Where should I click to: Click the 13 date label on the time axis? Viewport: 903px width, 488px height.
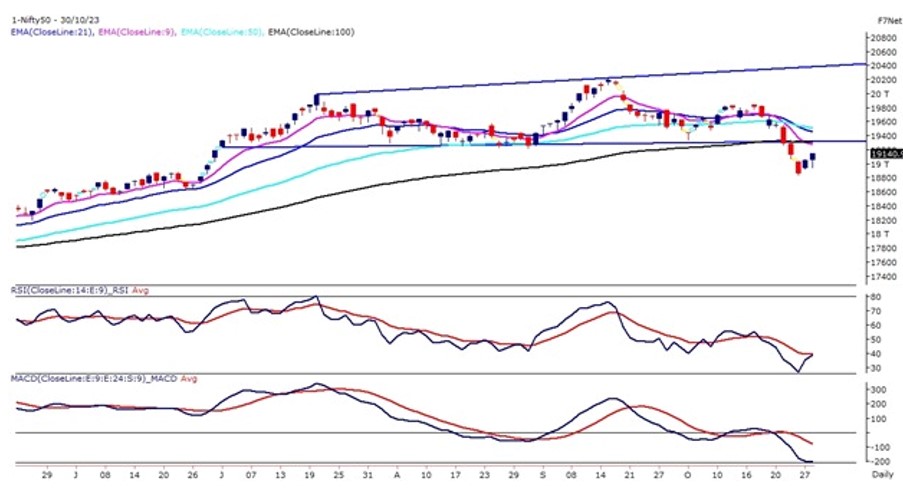pyautogui.click(x=280, y=475)
